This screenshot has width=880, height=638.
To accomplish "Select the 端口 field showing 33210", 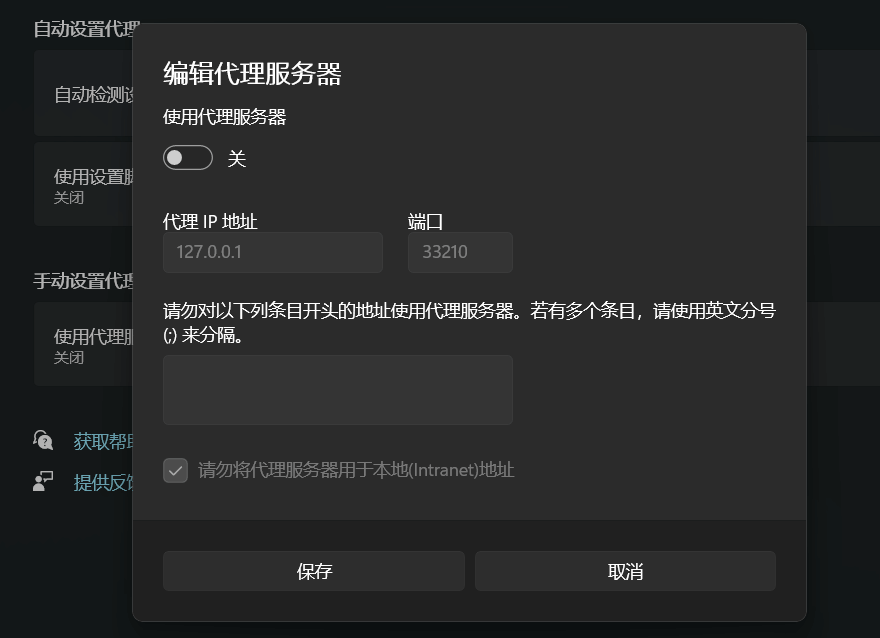I will click(x=460, y=252).
